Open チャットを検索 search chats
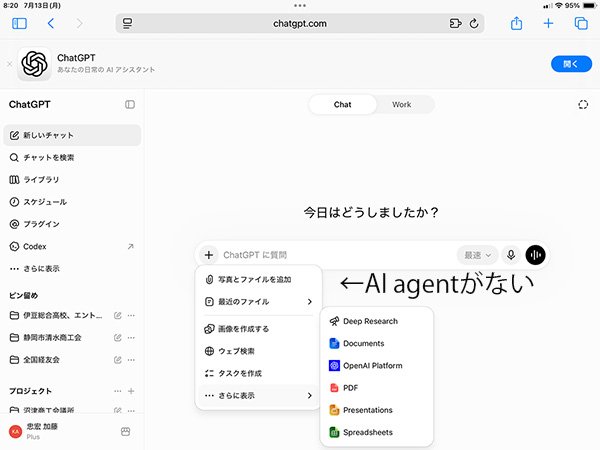The height and width of the screenshot is (450, 600). 72,157
